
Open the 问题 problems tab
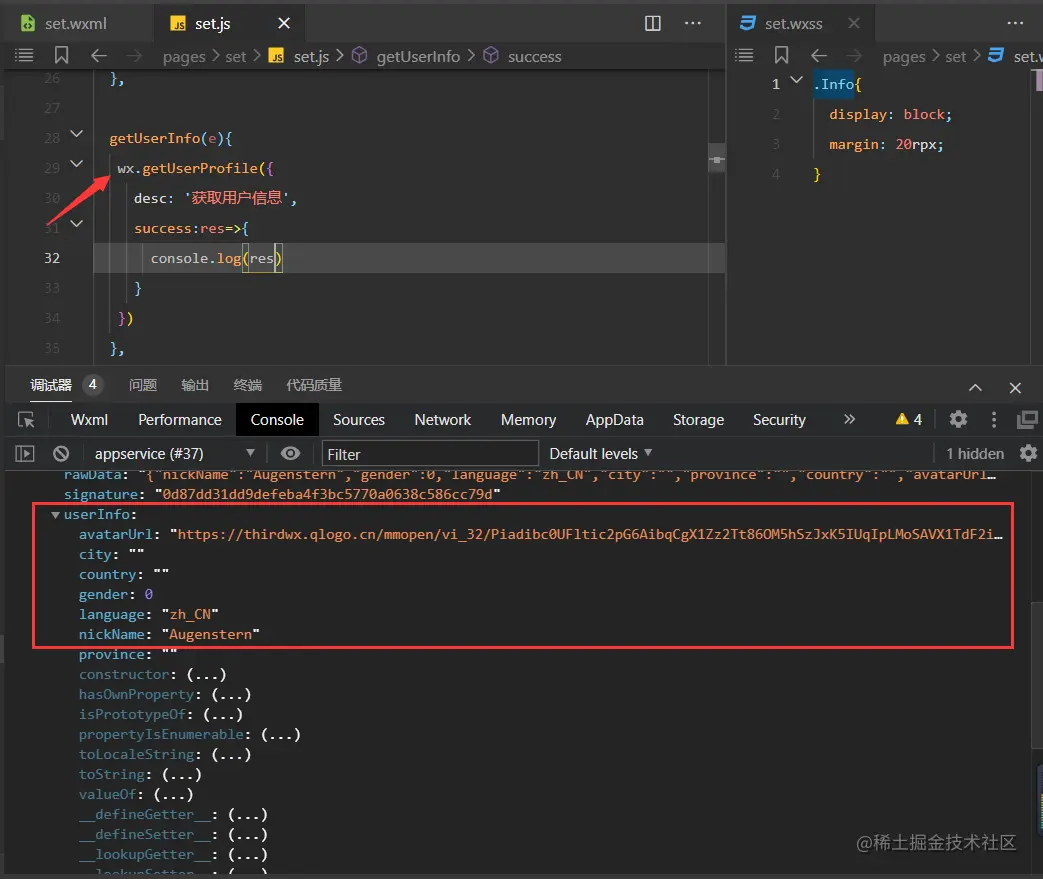pyautogui.click(x=143, y=385)
